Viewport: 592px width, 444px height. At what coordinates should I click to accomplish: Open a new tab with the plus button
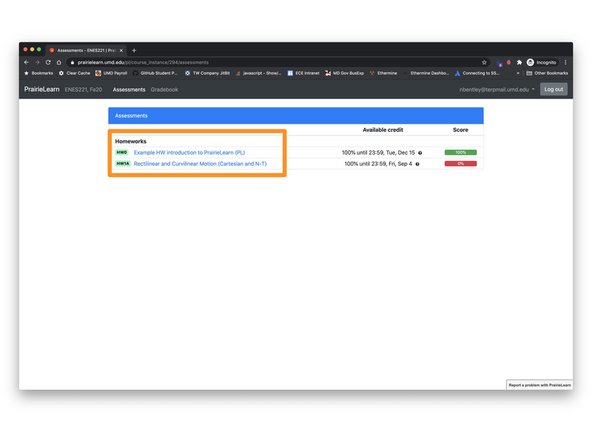pyautogui.click(x=134, y=50)
